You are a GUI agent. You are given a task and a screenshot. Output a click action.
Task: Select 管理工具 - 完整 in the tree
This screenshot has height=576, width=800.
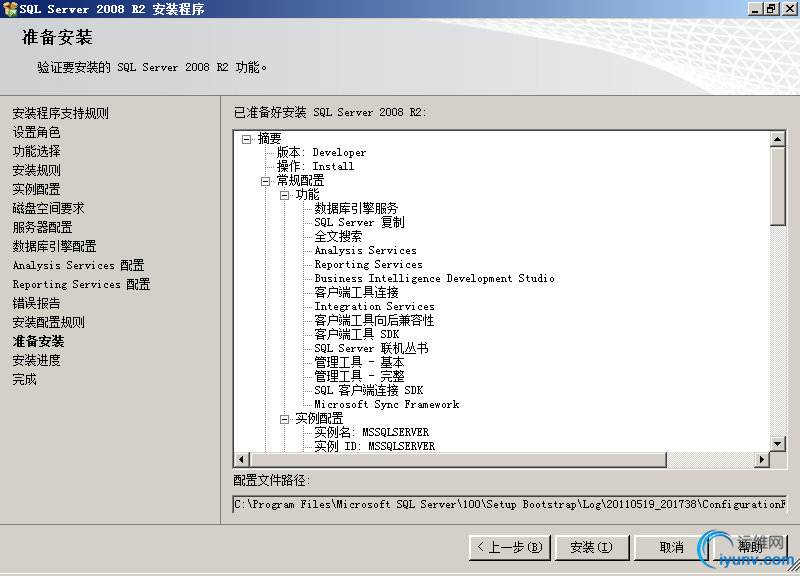pyautogui.click(x=360, y=377)
